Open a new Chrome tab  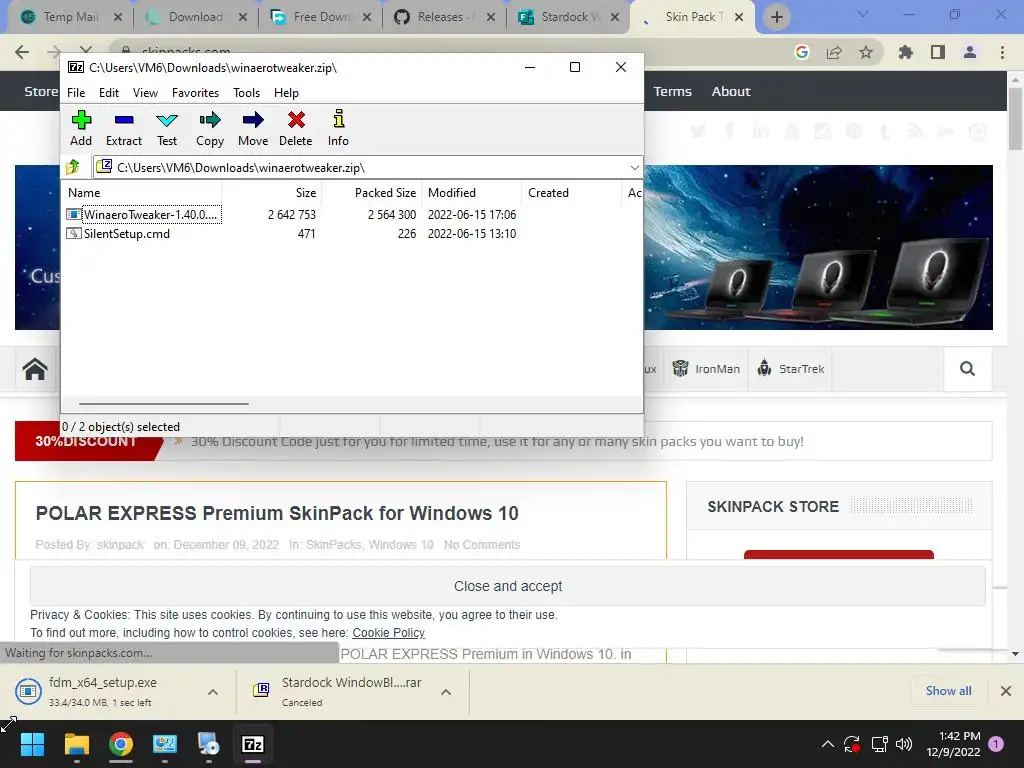tap(776, 17)
